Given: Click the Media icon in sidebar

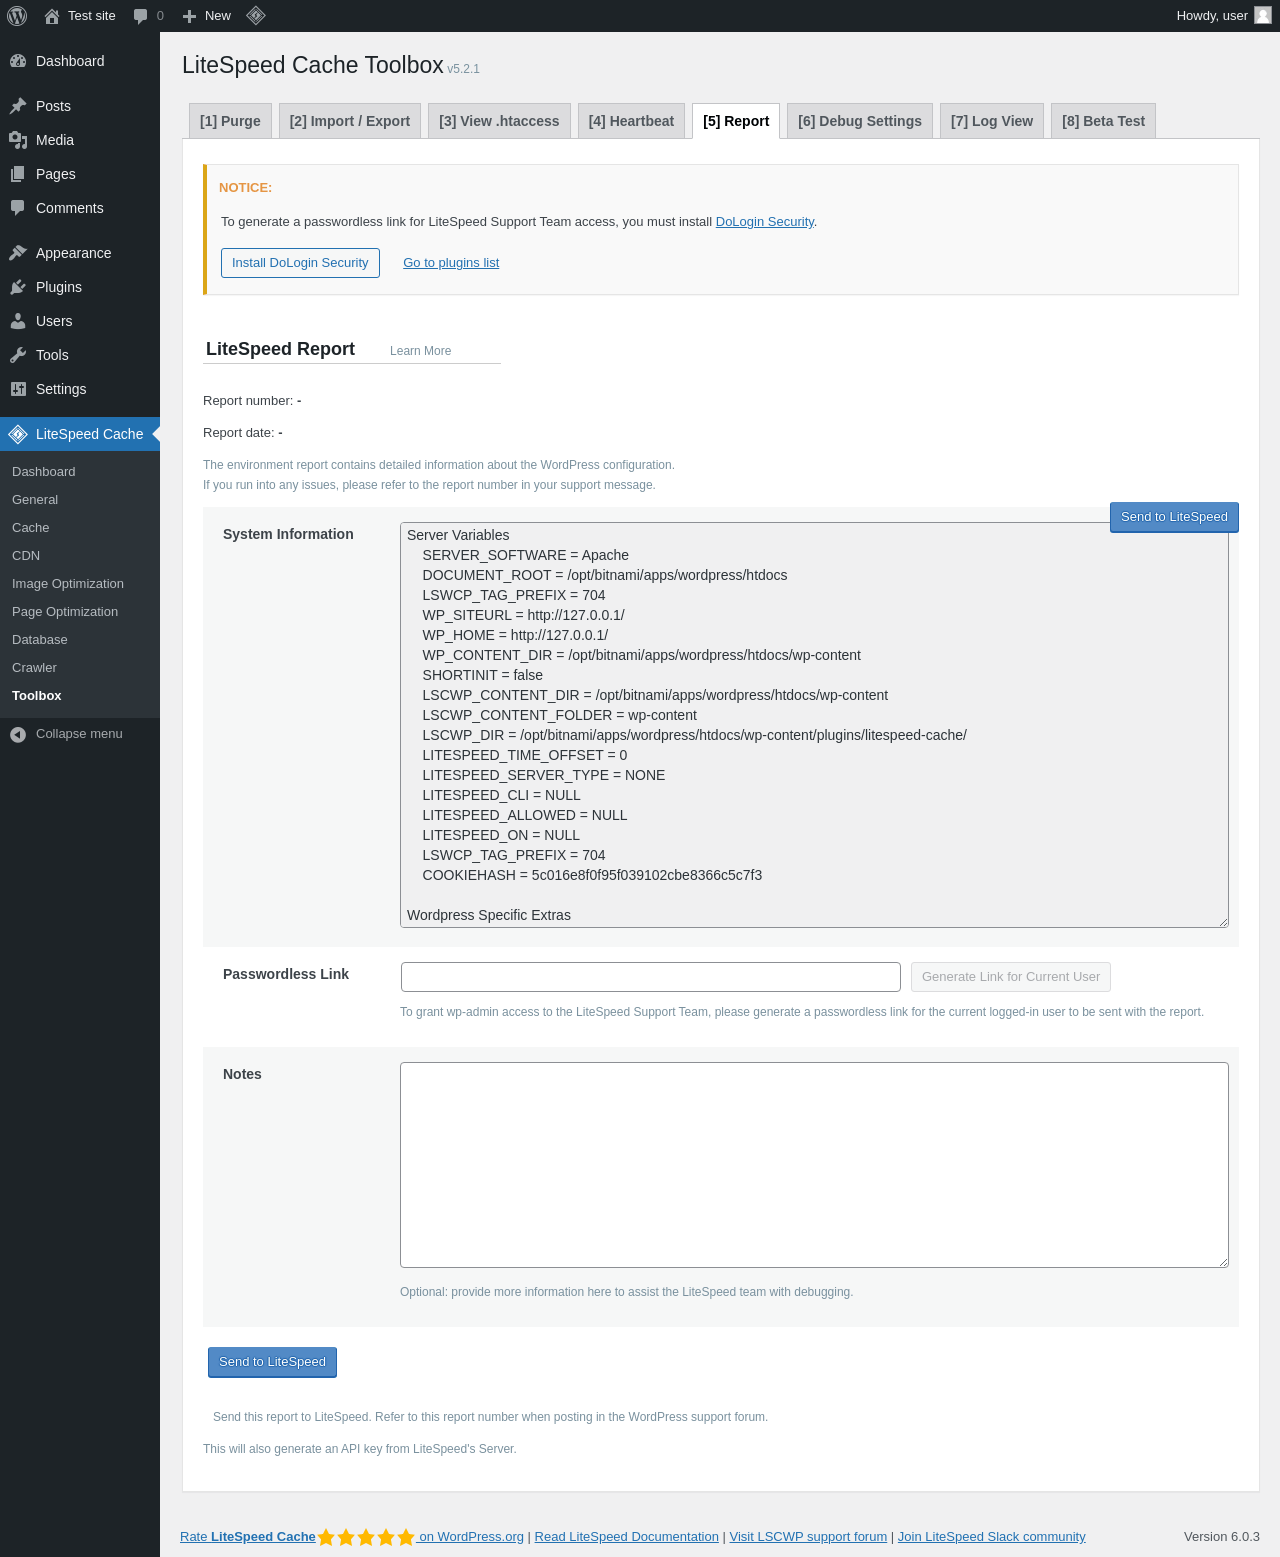Looking at the screenshot, I should pyautogui.click(x=18, y=140).
